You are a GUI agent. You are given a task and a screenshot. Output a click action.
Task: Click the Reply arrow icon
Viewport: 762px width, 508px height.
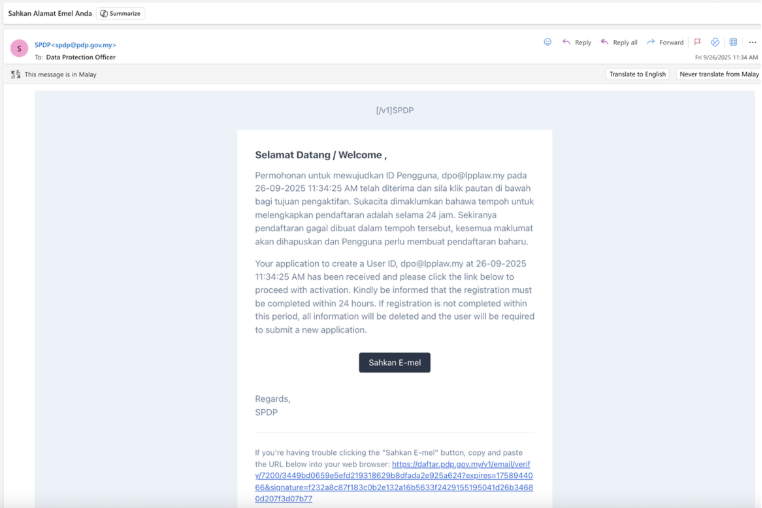coord(566,42)
